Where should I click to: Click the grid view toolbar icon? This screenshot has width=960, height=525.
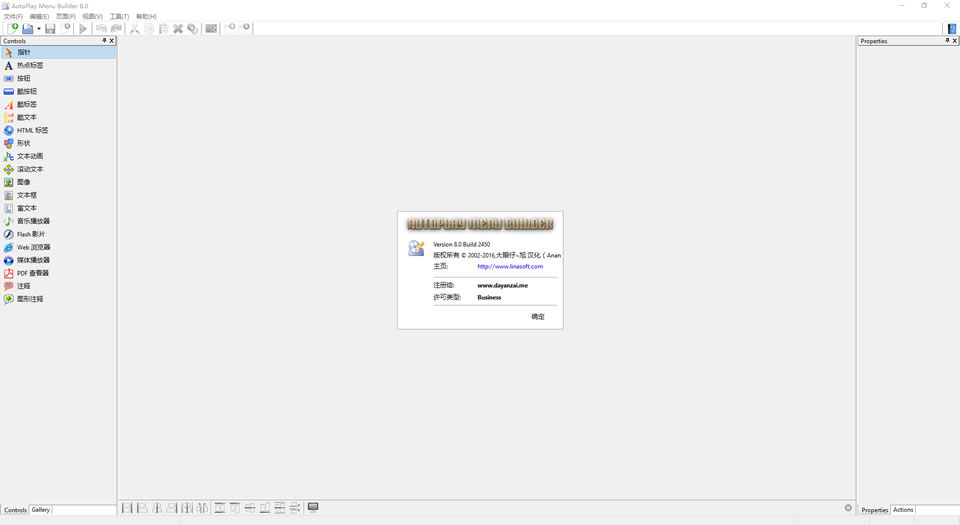coord(211,28)
